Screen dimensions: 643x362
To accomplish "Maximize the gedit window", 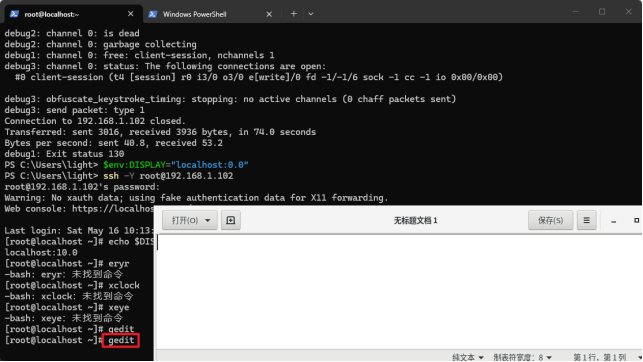I will click(636, 221).
